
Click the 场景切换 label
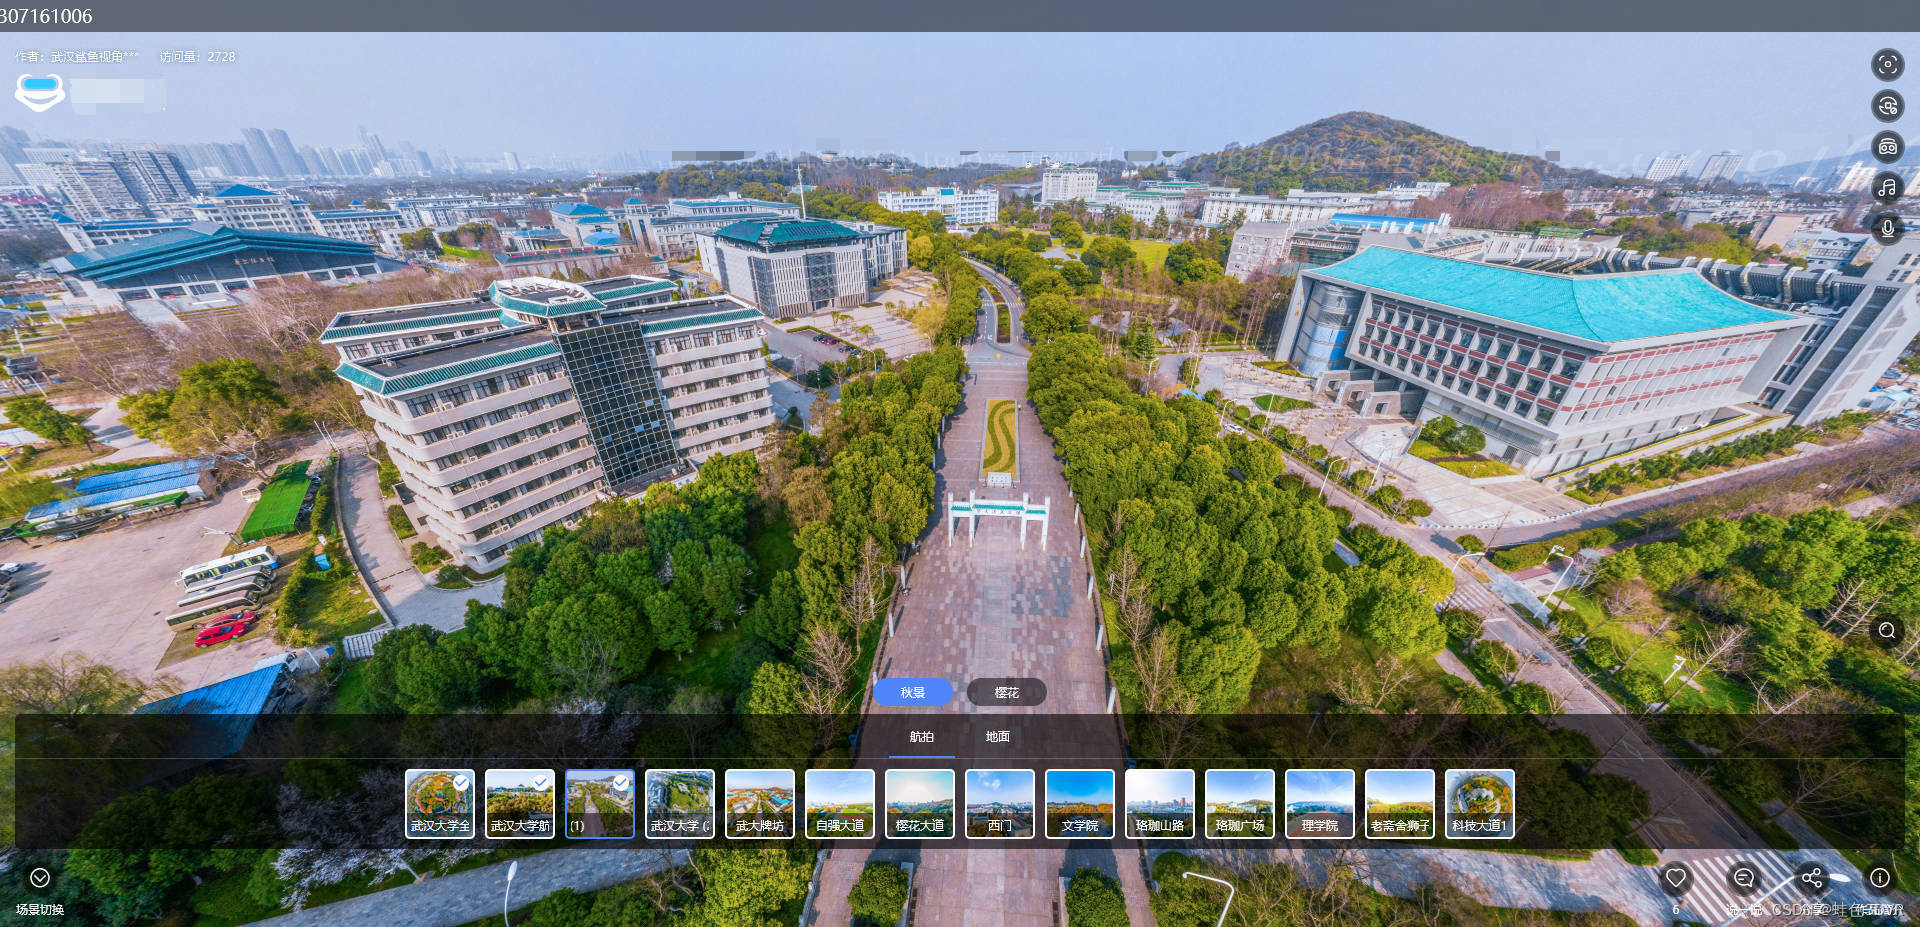[40, 910]
